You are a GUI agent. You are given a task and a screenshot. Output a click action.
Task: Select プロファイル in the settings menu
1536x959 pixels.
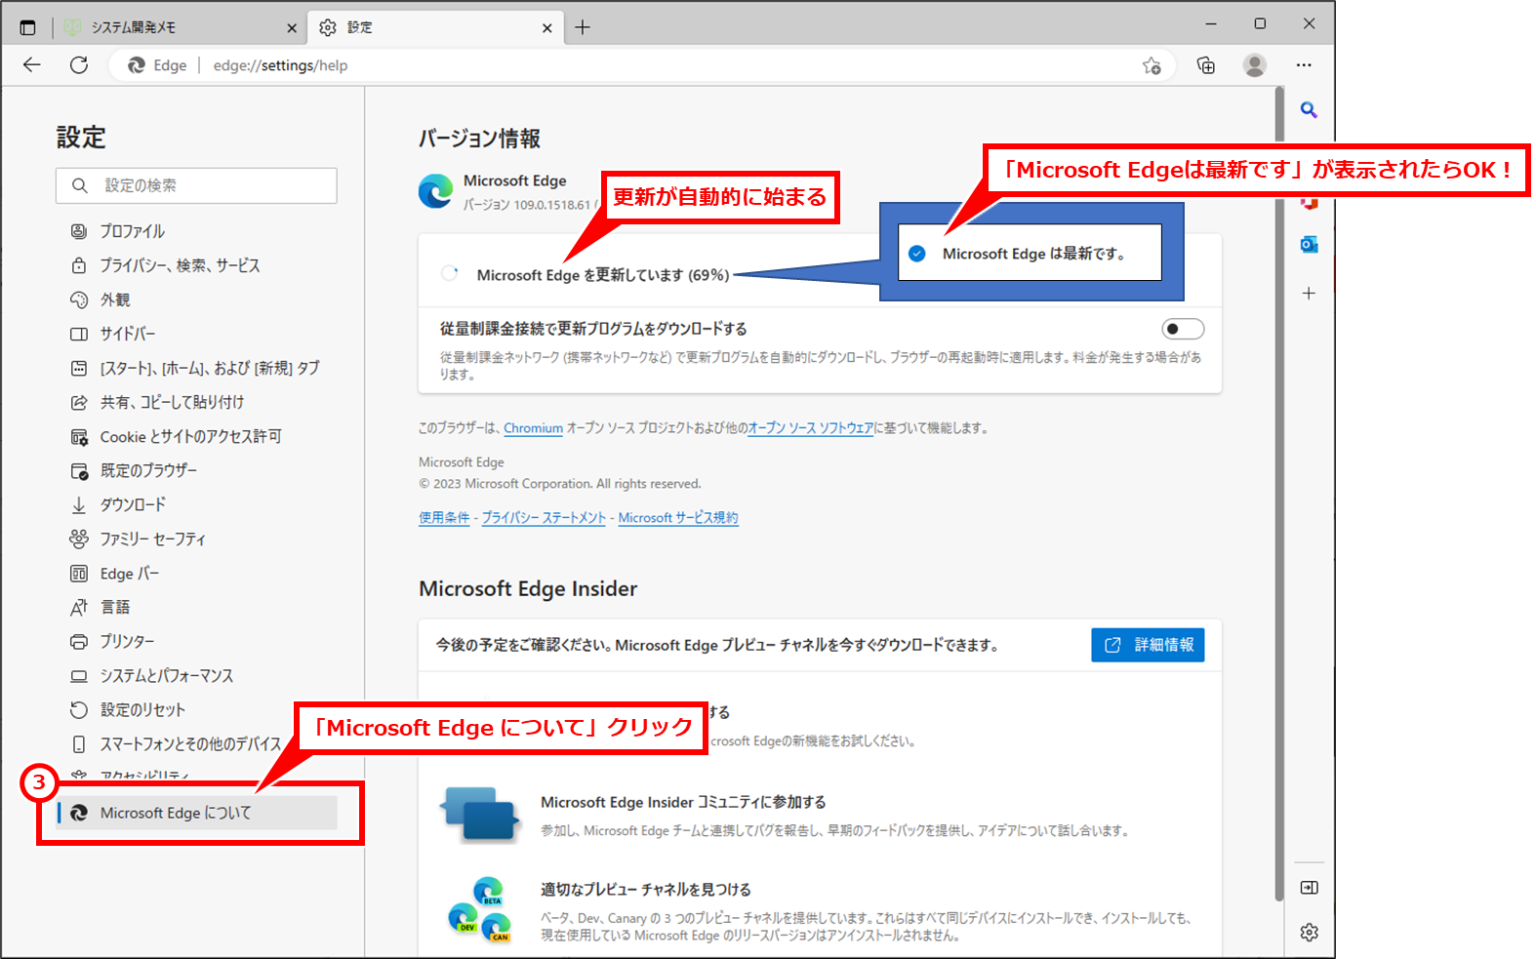click(x=130, y=231)
